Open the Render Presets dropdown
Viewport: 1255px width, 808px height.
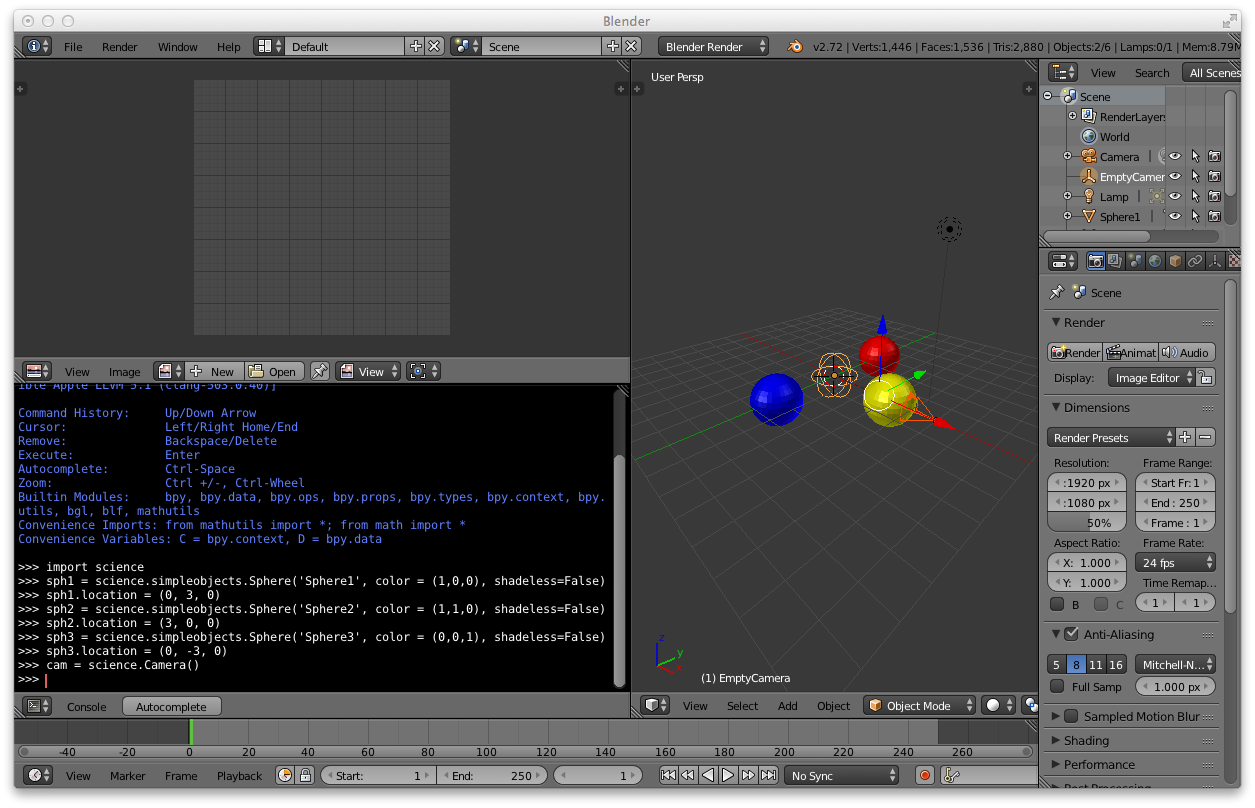(x=1111, y=437)
